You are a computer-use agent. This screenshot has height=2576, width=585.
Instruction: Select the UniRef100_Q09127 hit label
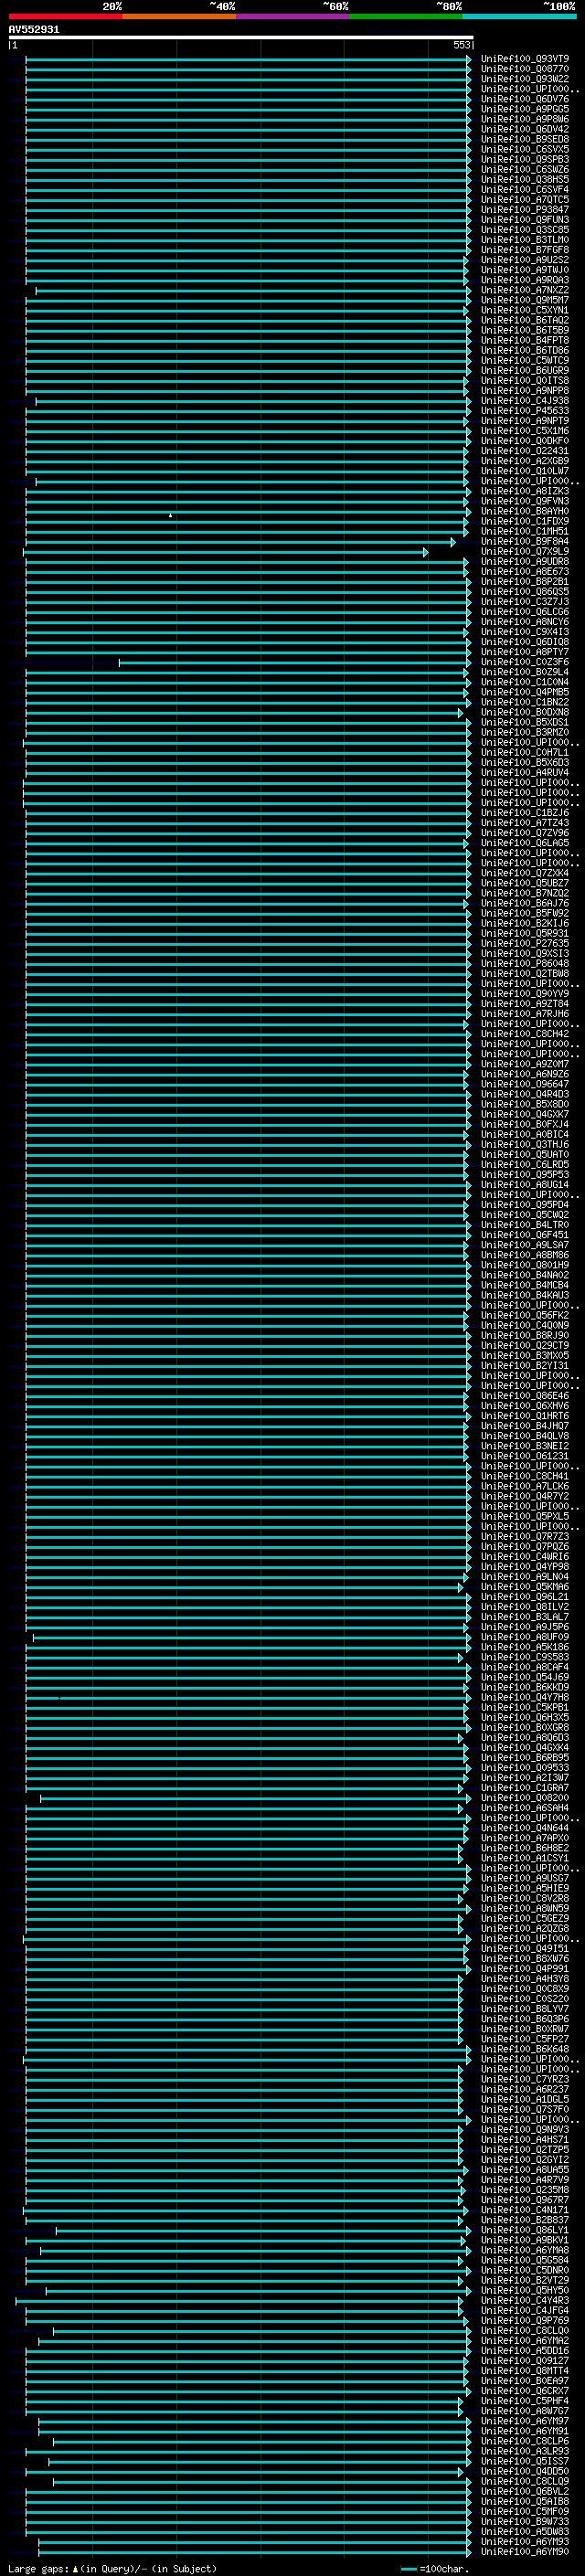click(525, 2362)
